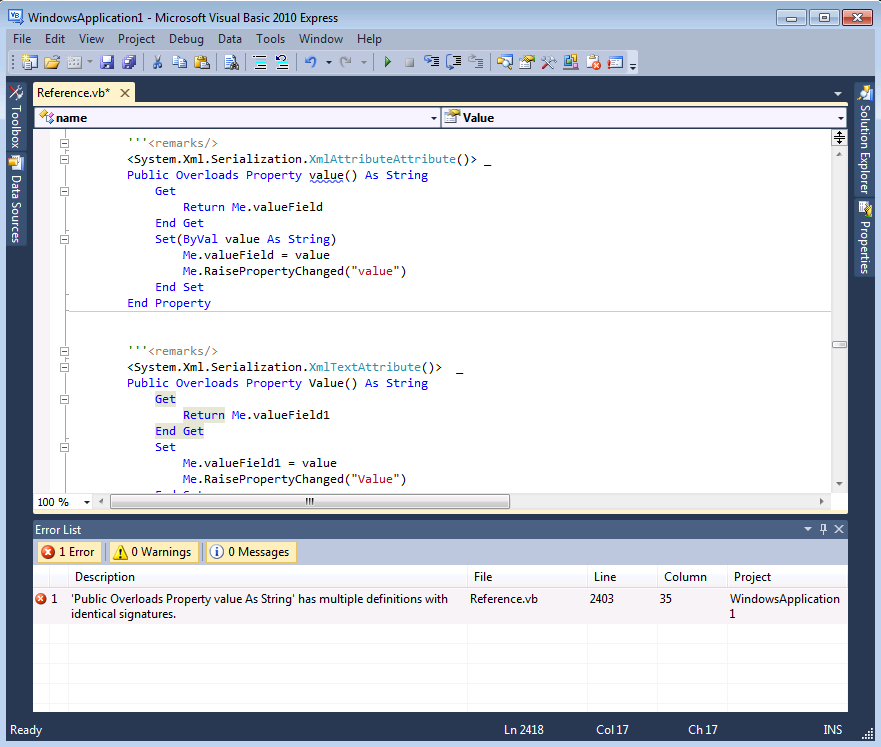Screen dimensions: 881x747
Task: Click the Step Into debug icon
Action: pyautogui.click(x=432, y=62)
